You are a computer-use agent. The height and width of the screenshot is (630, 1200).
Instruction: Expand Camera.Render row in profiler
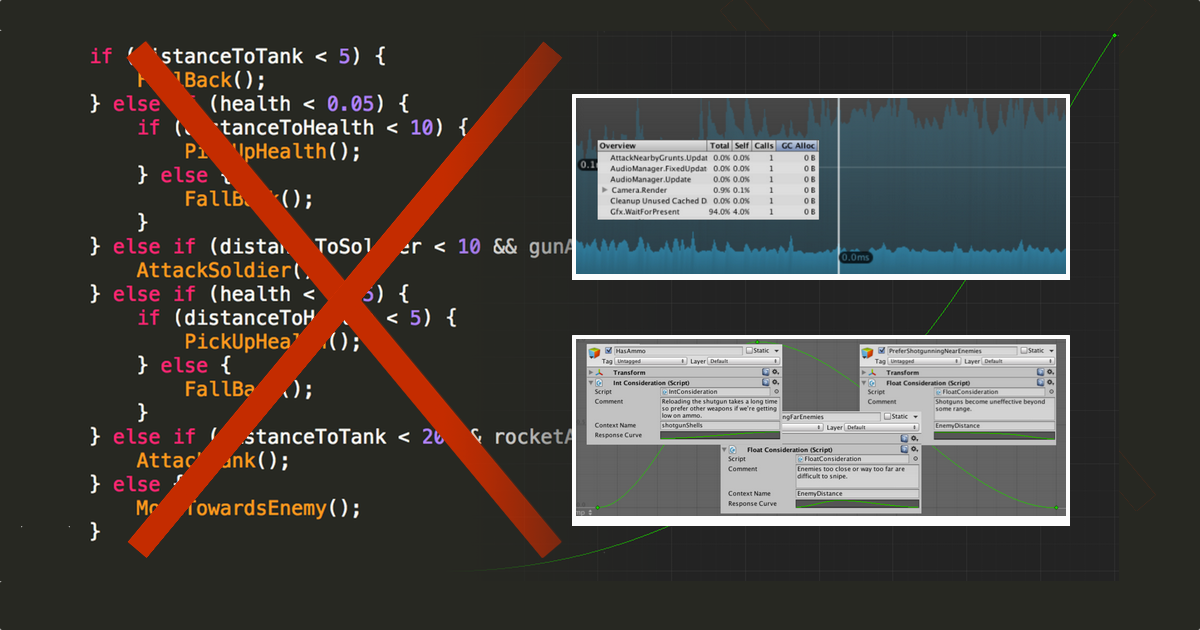click(x=604, y=190)
